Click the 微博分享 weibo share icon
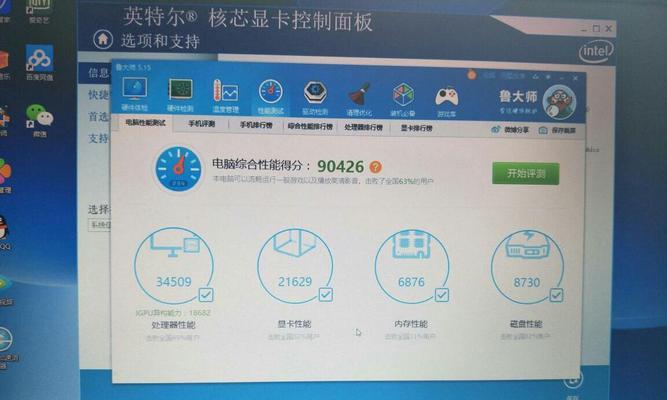 496,130
